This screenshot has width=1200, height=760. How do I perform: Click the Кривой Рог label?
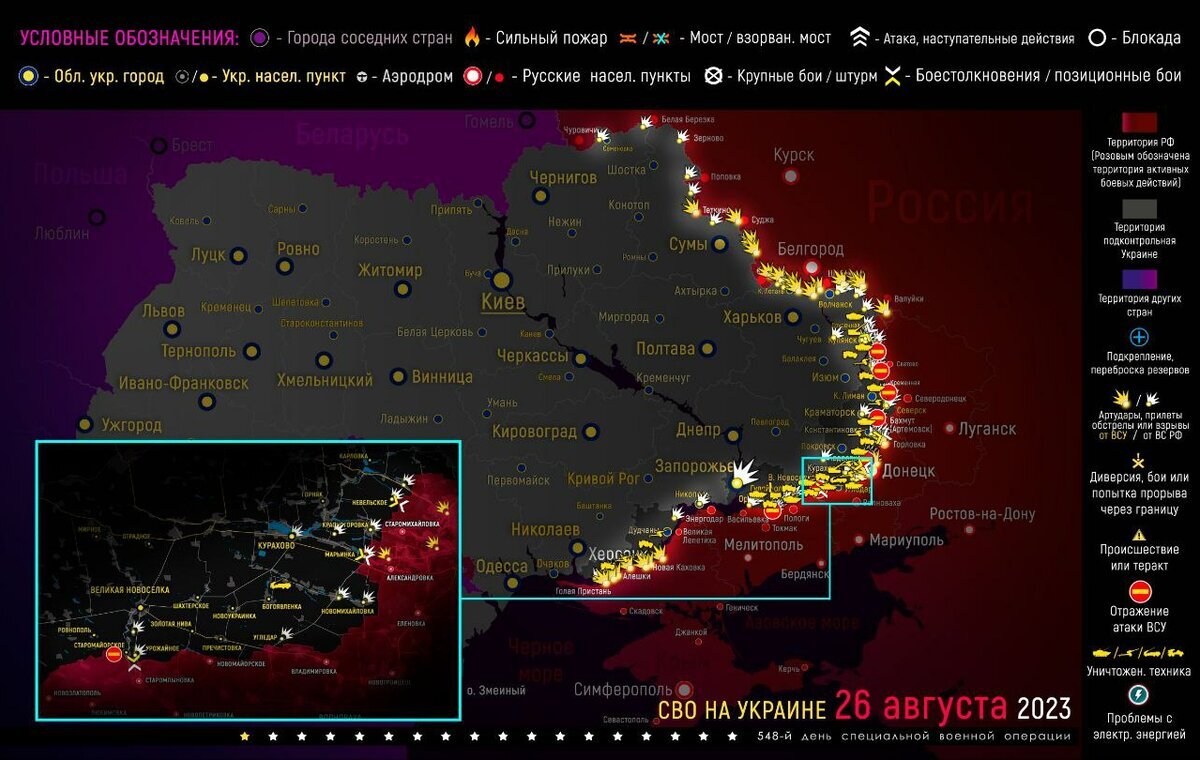[602, 478]
